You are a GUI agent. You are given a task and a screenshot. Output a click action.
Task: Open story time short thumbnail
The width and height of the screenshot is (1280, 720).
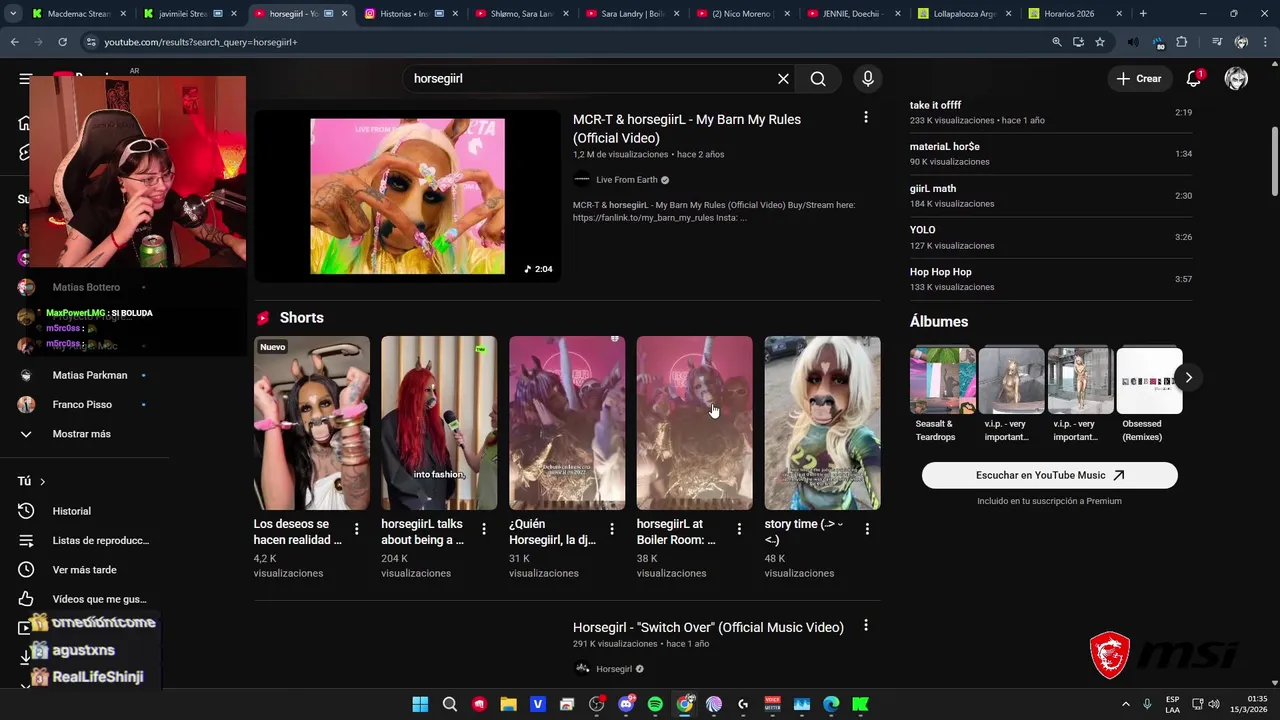pos(822,423)
